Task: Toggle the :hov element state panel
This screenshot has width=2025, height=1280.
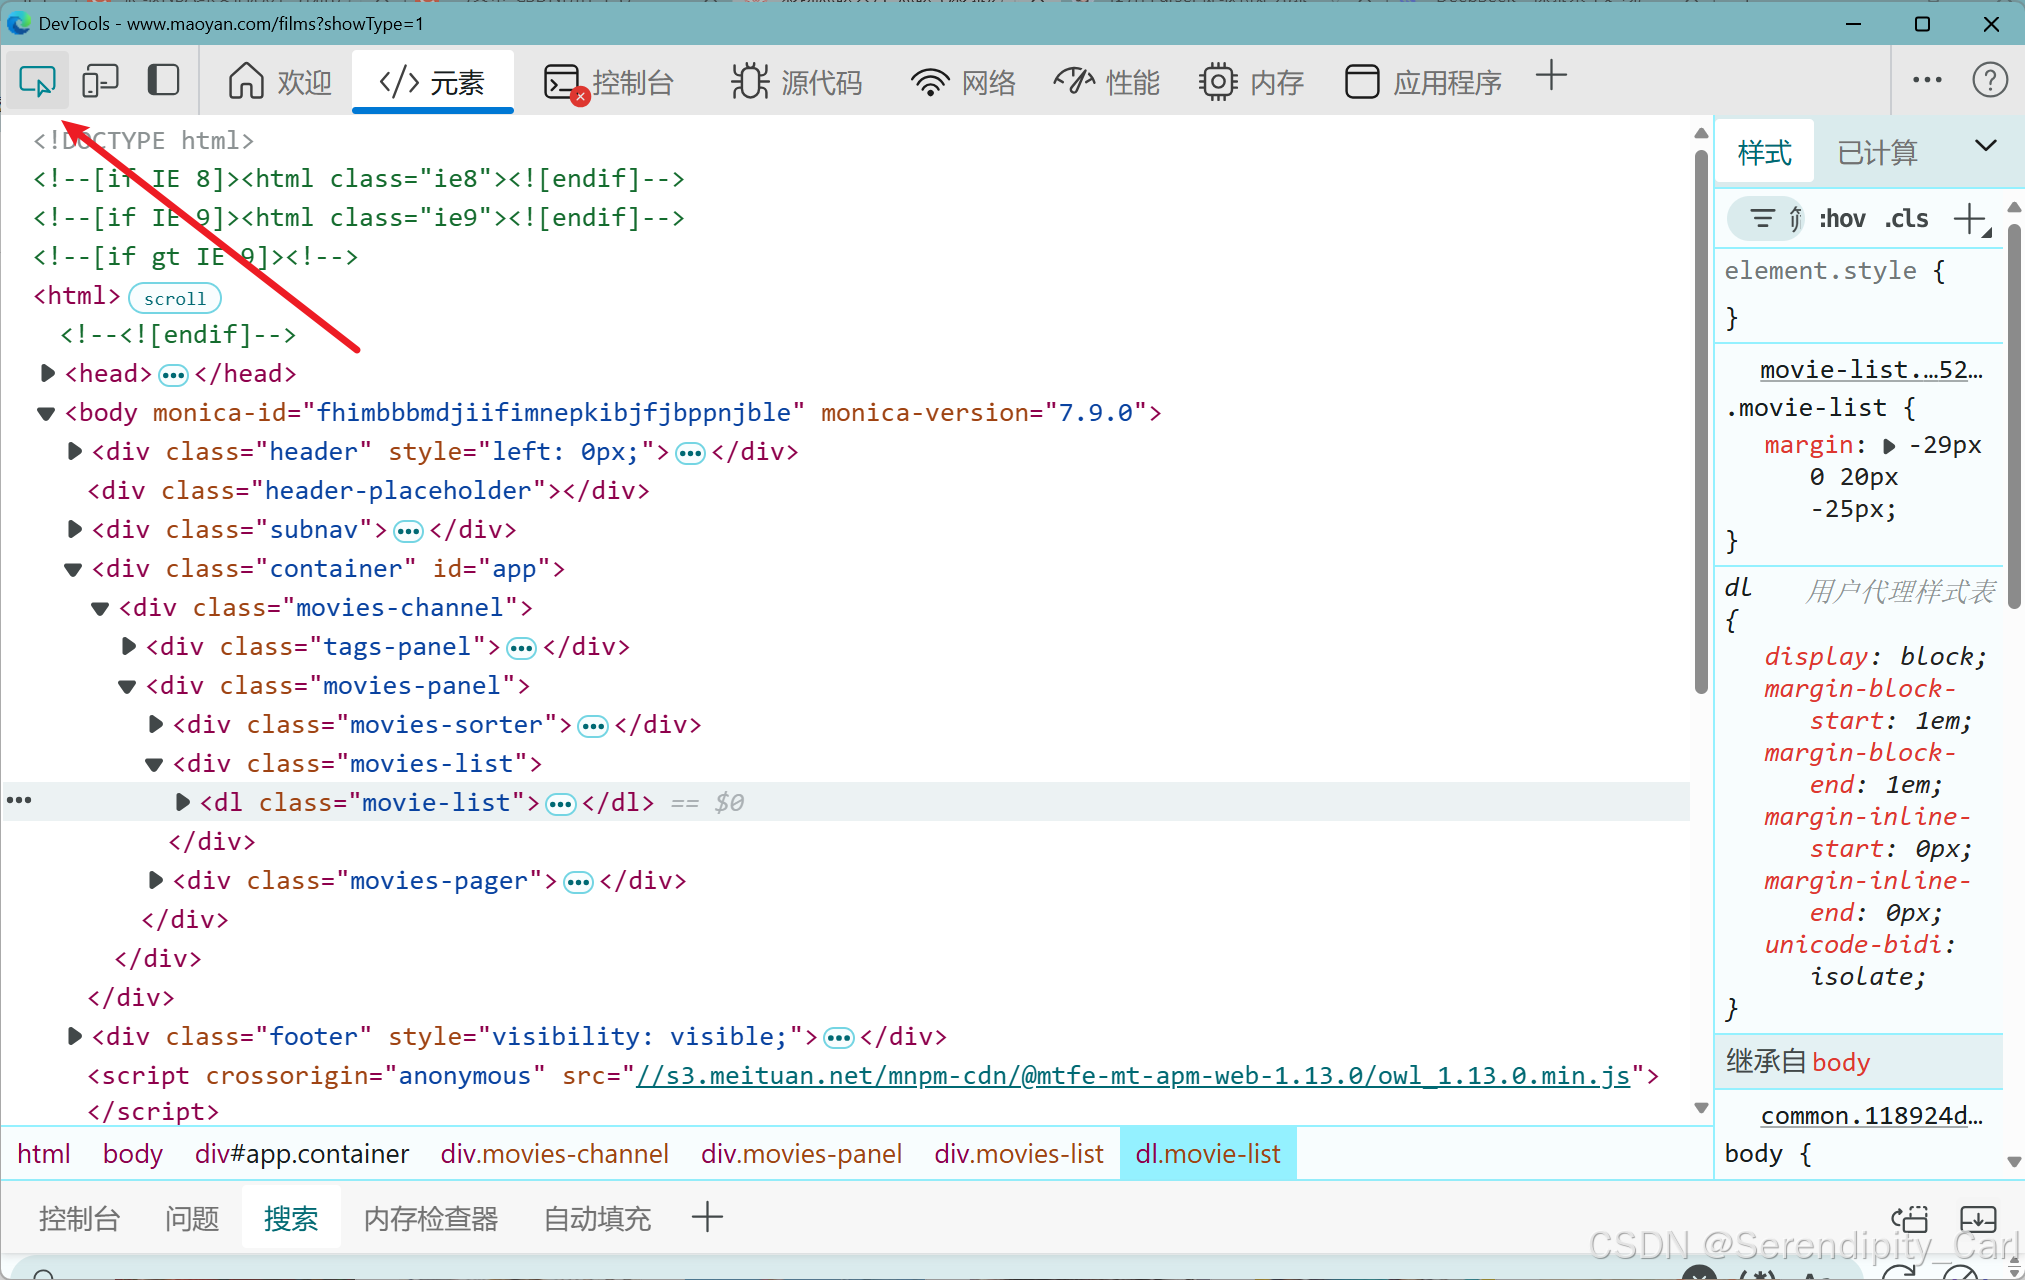Action: (1842, 219)
